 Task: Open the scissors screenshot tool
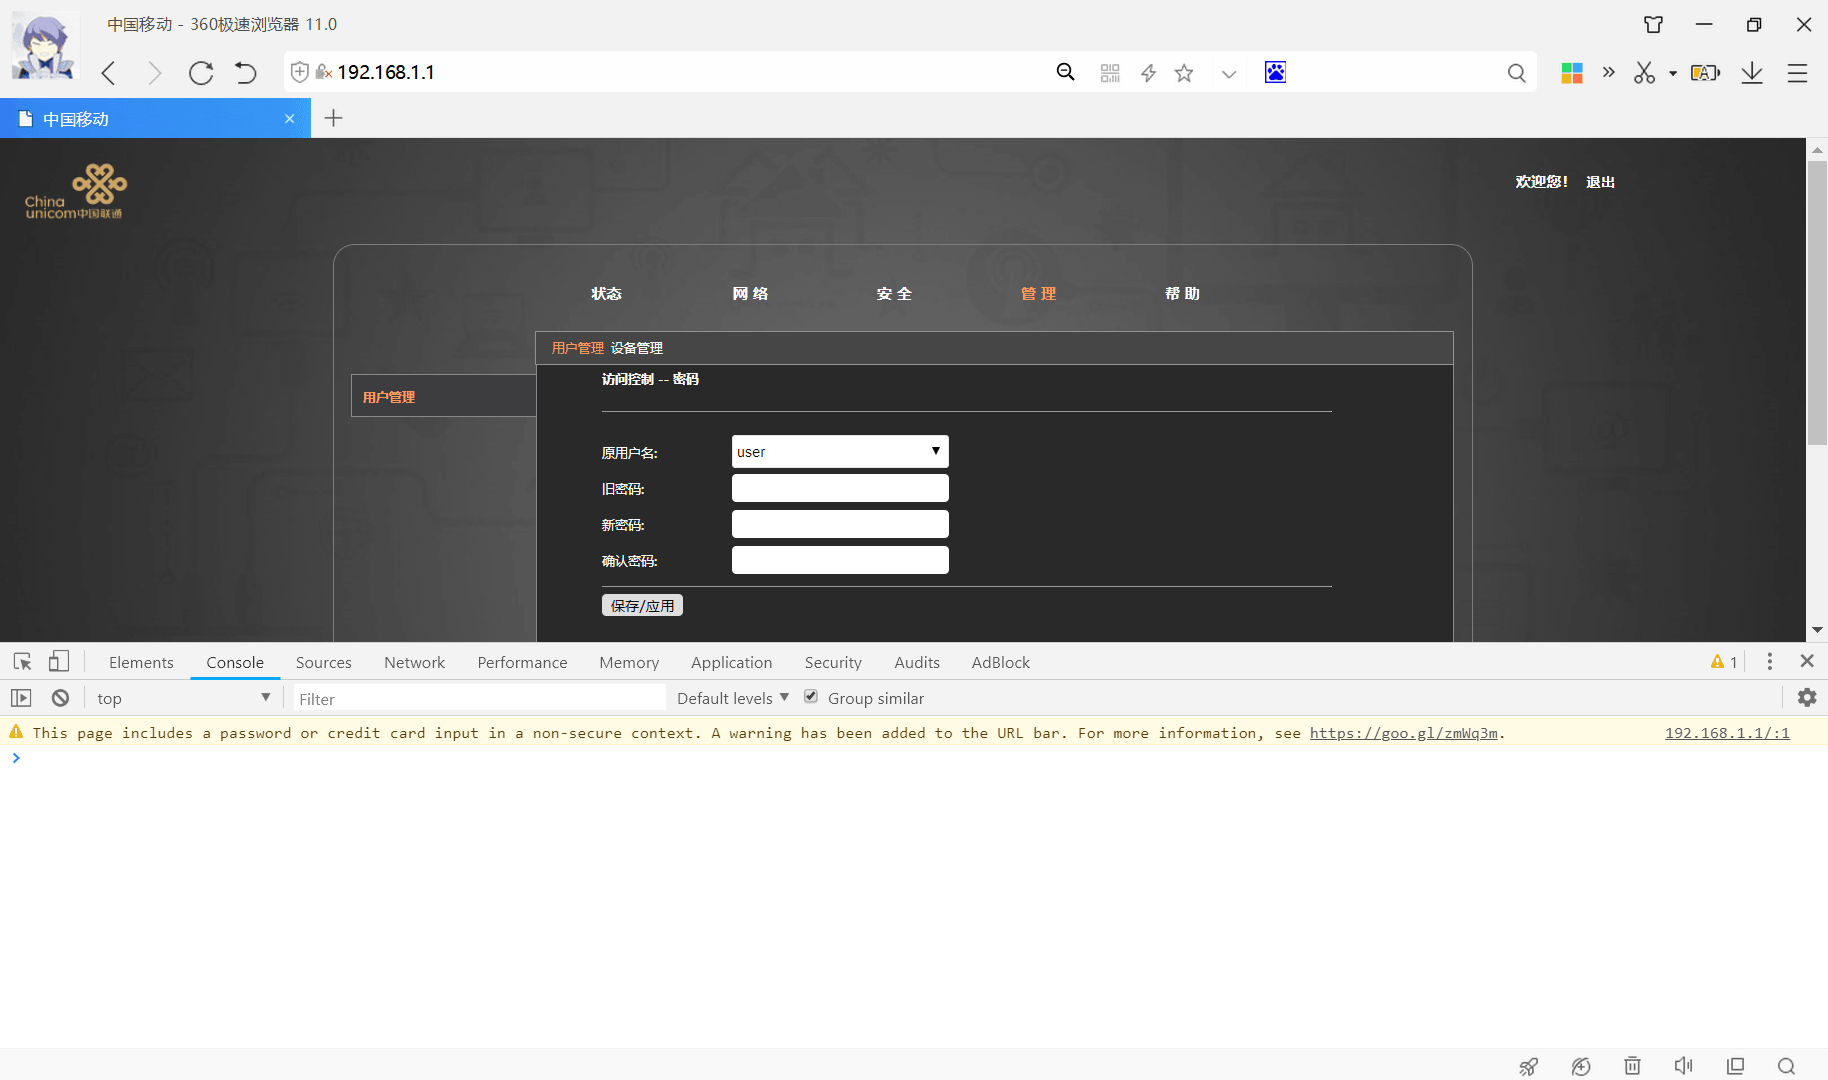pos(1645,73)
